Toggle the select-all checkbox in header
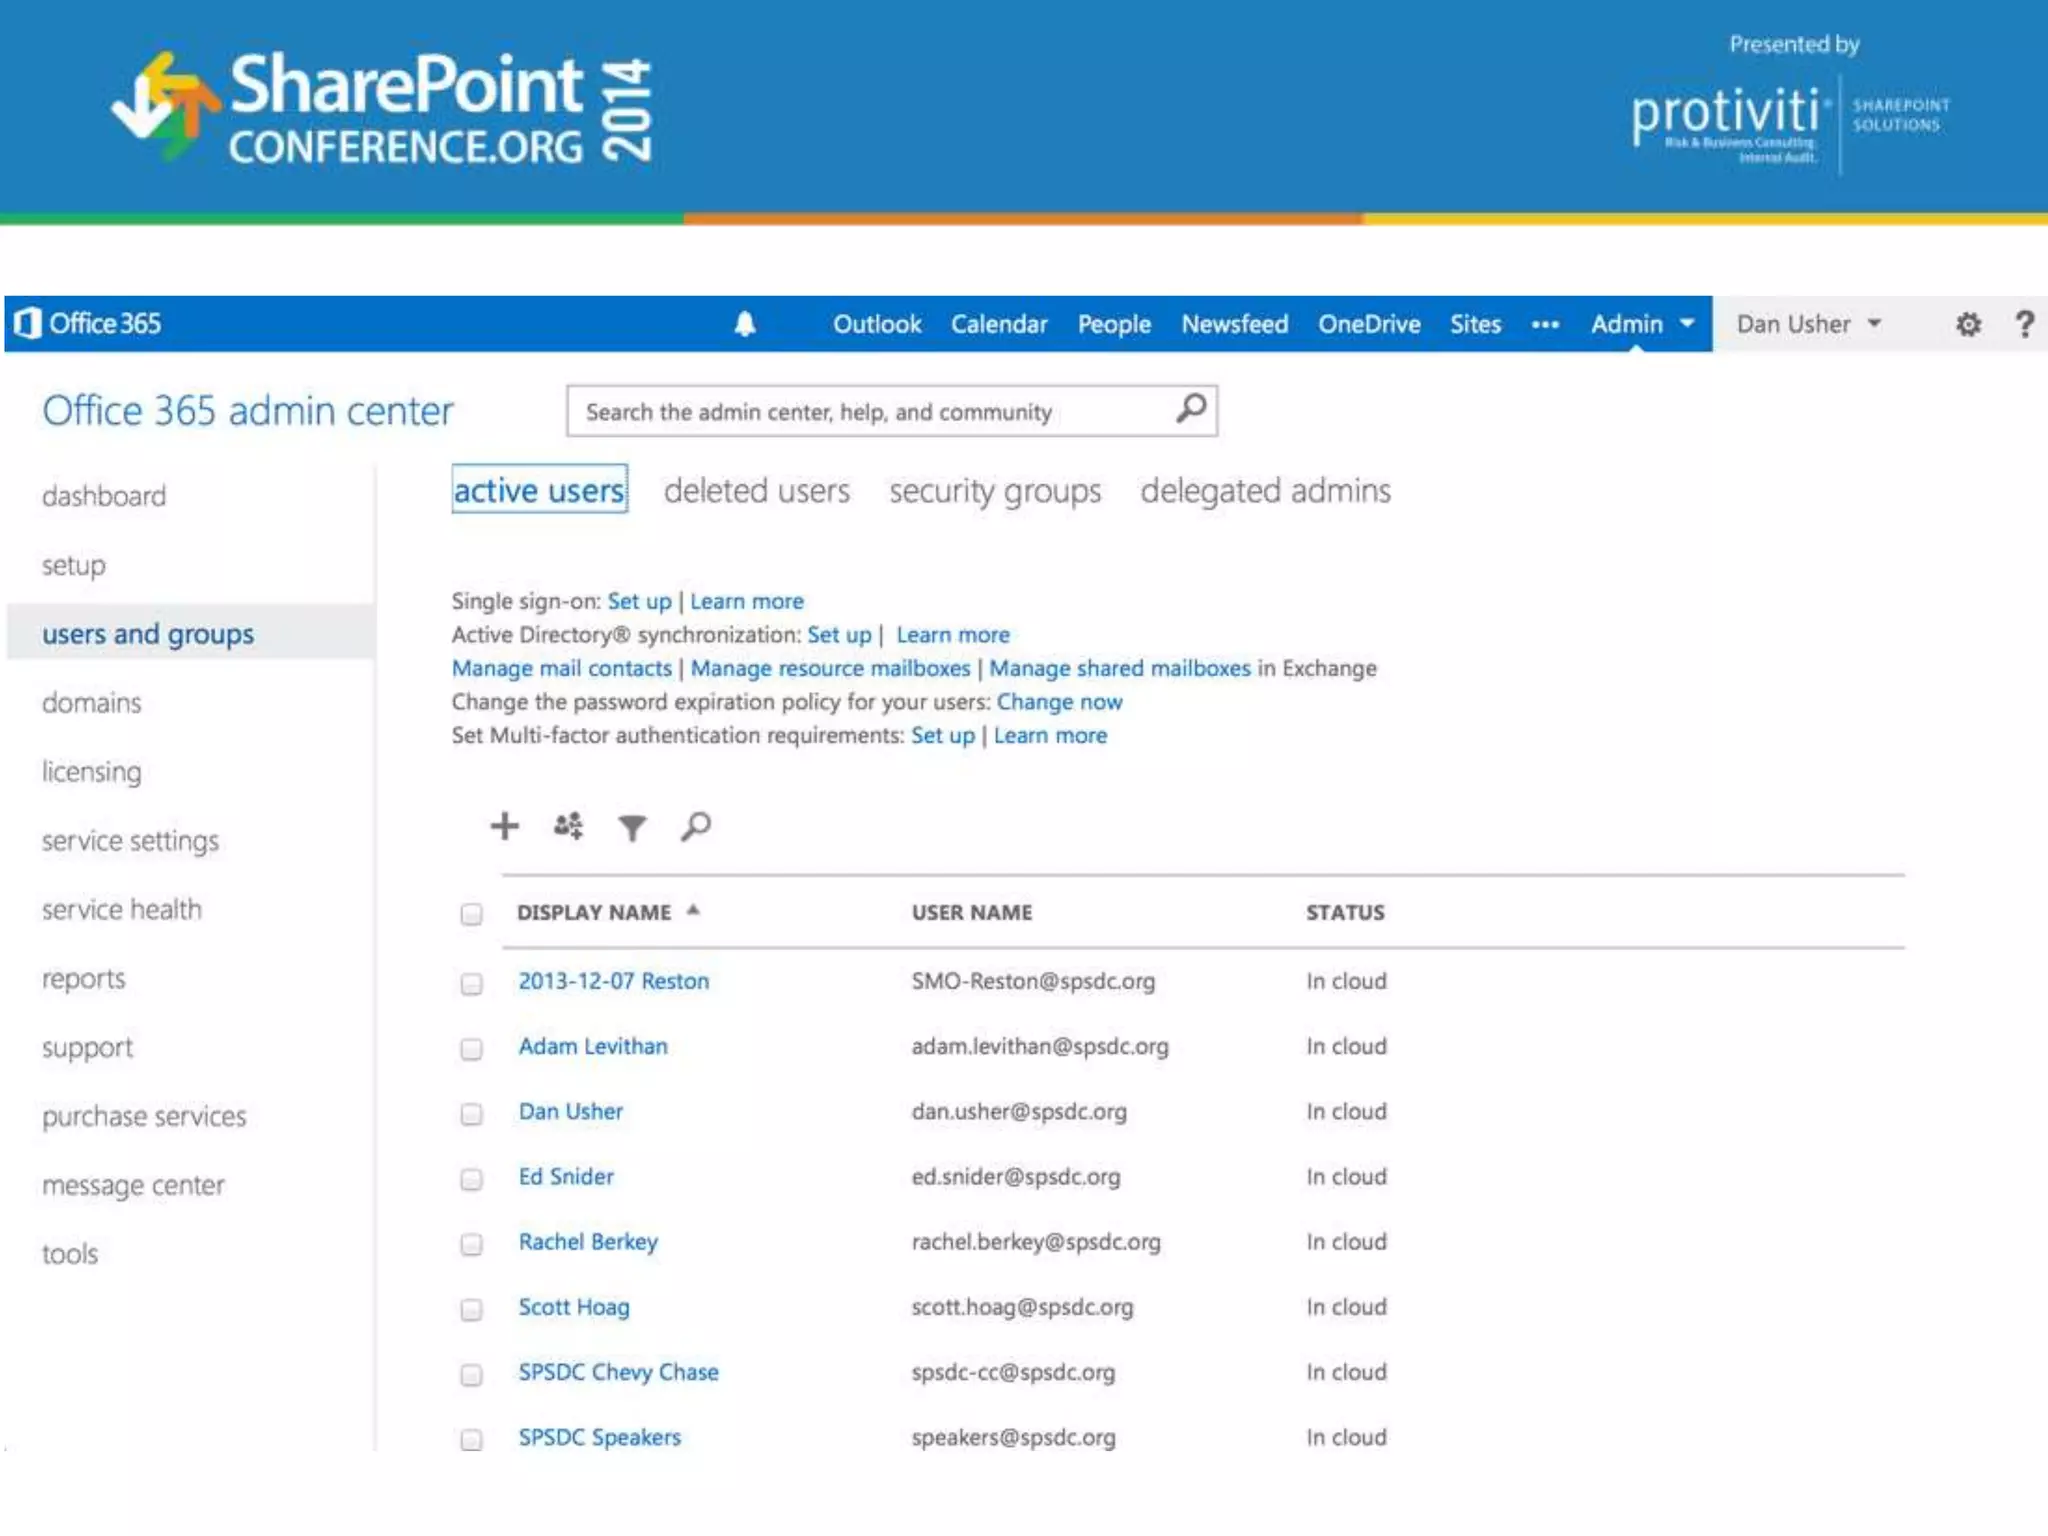The height and width of the screenshot is (1536, 2048). tap(471, 914)
